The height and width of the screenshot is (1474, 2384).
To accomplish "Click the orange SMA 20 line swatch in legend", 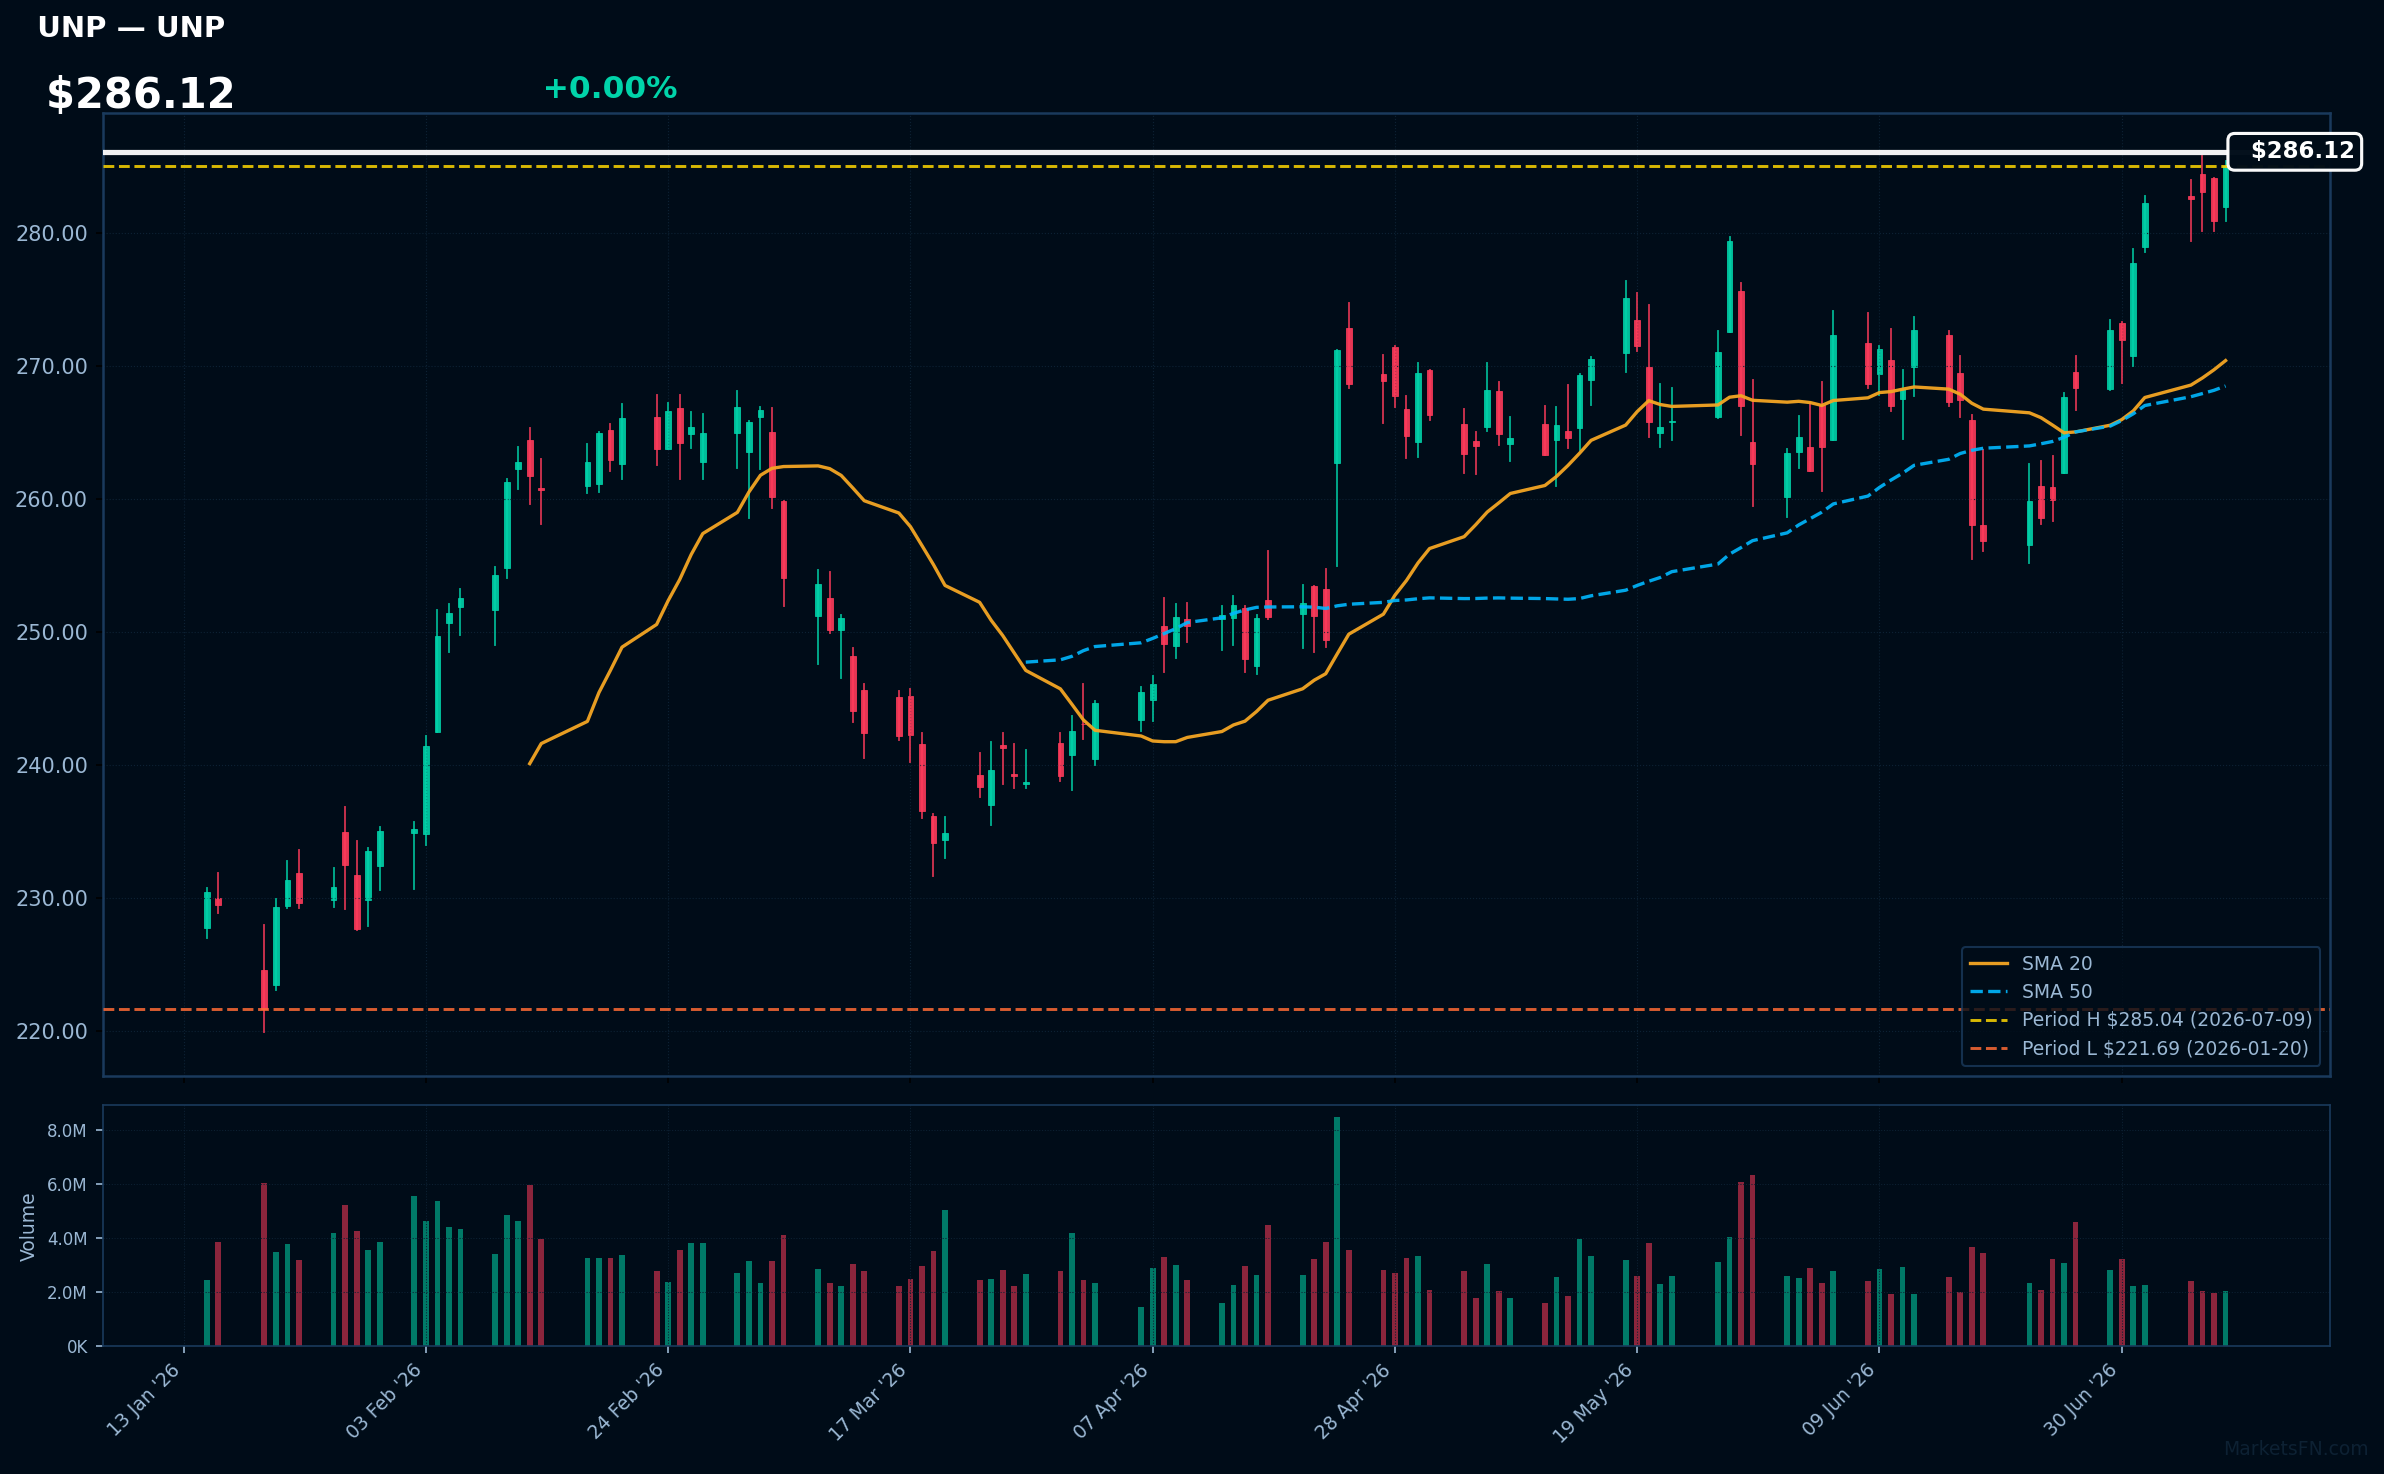I will pyautogui.click(x=1989, y=964).
